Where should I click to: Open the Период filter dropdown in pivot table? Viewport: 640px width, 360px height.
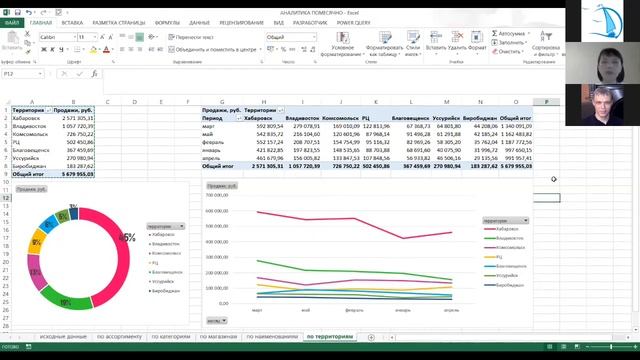[x=239, y=118]
